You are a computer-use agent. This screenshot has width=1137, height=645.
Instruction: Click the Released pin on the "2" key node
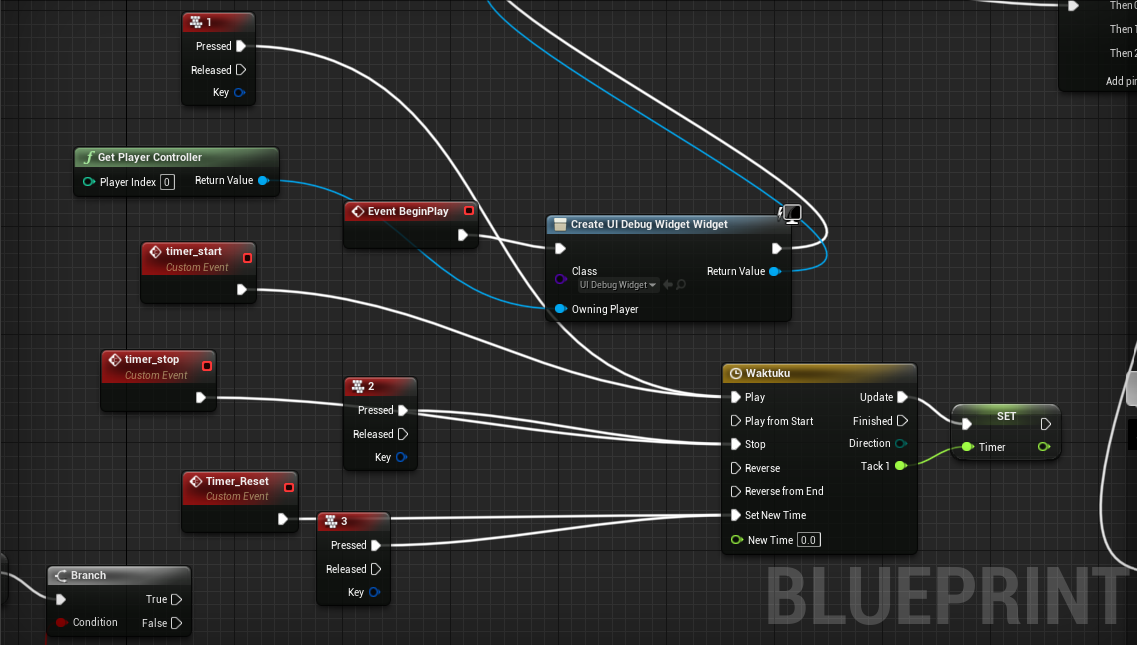[x=403, y=434]
